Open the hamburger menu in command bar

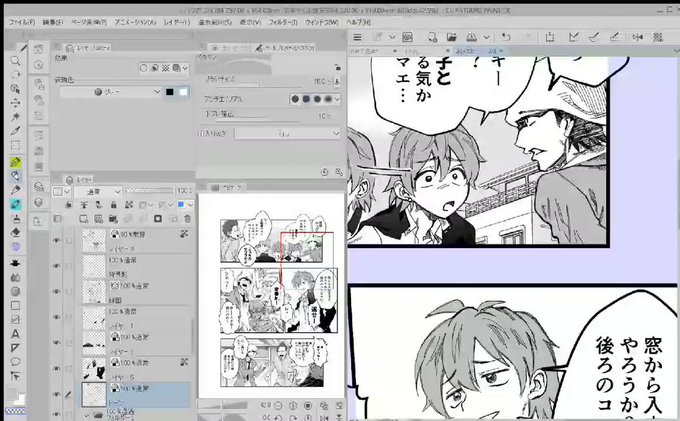pyautogui.click(x=357, y=37)
